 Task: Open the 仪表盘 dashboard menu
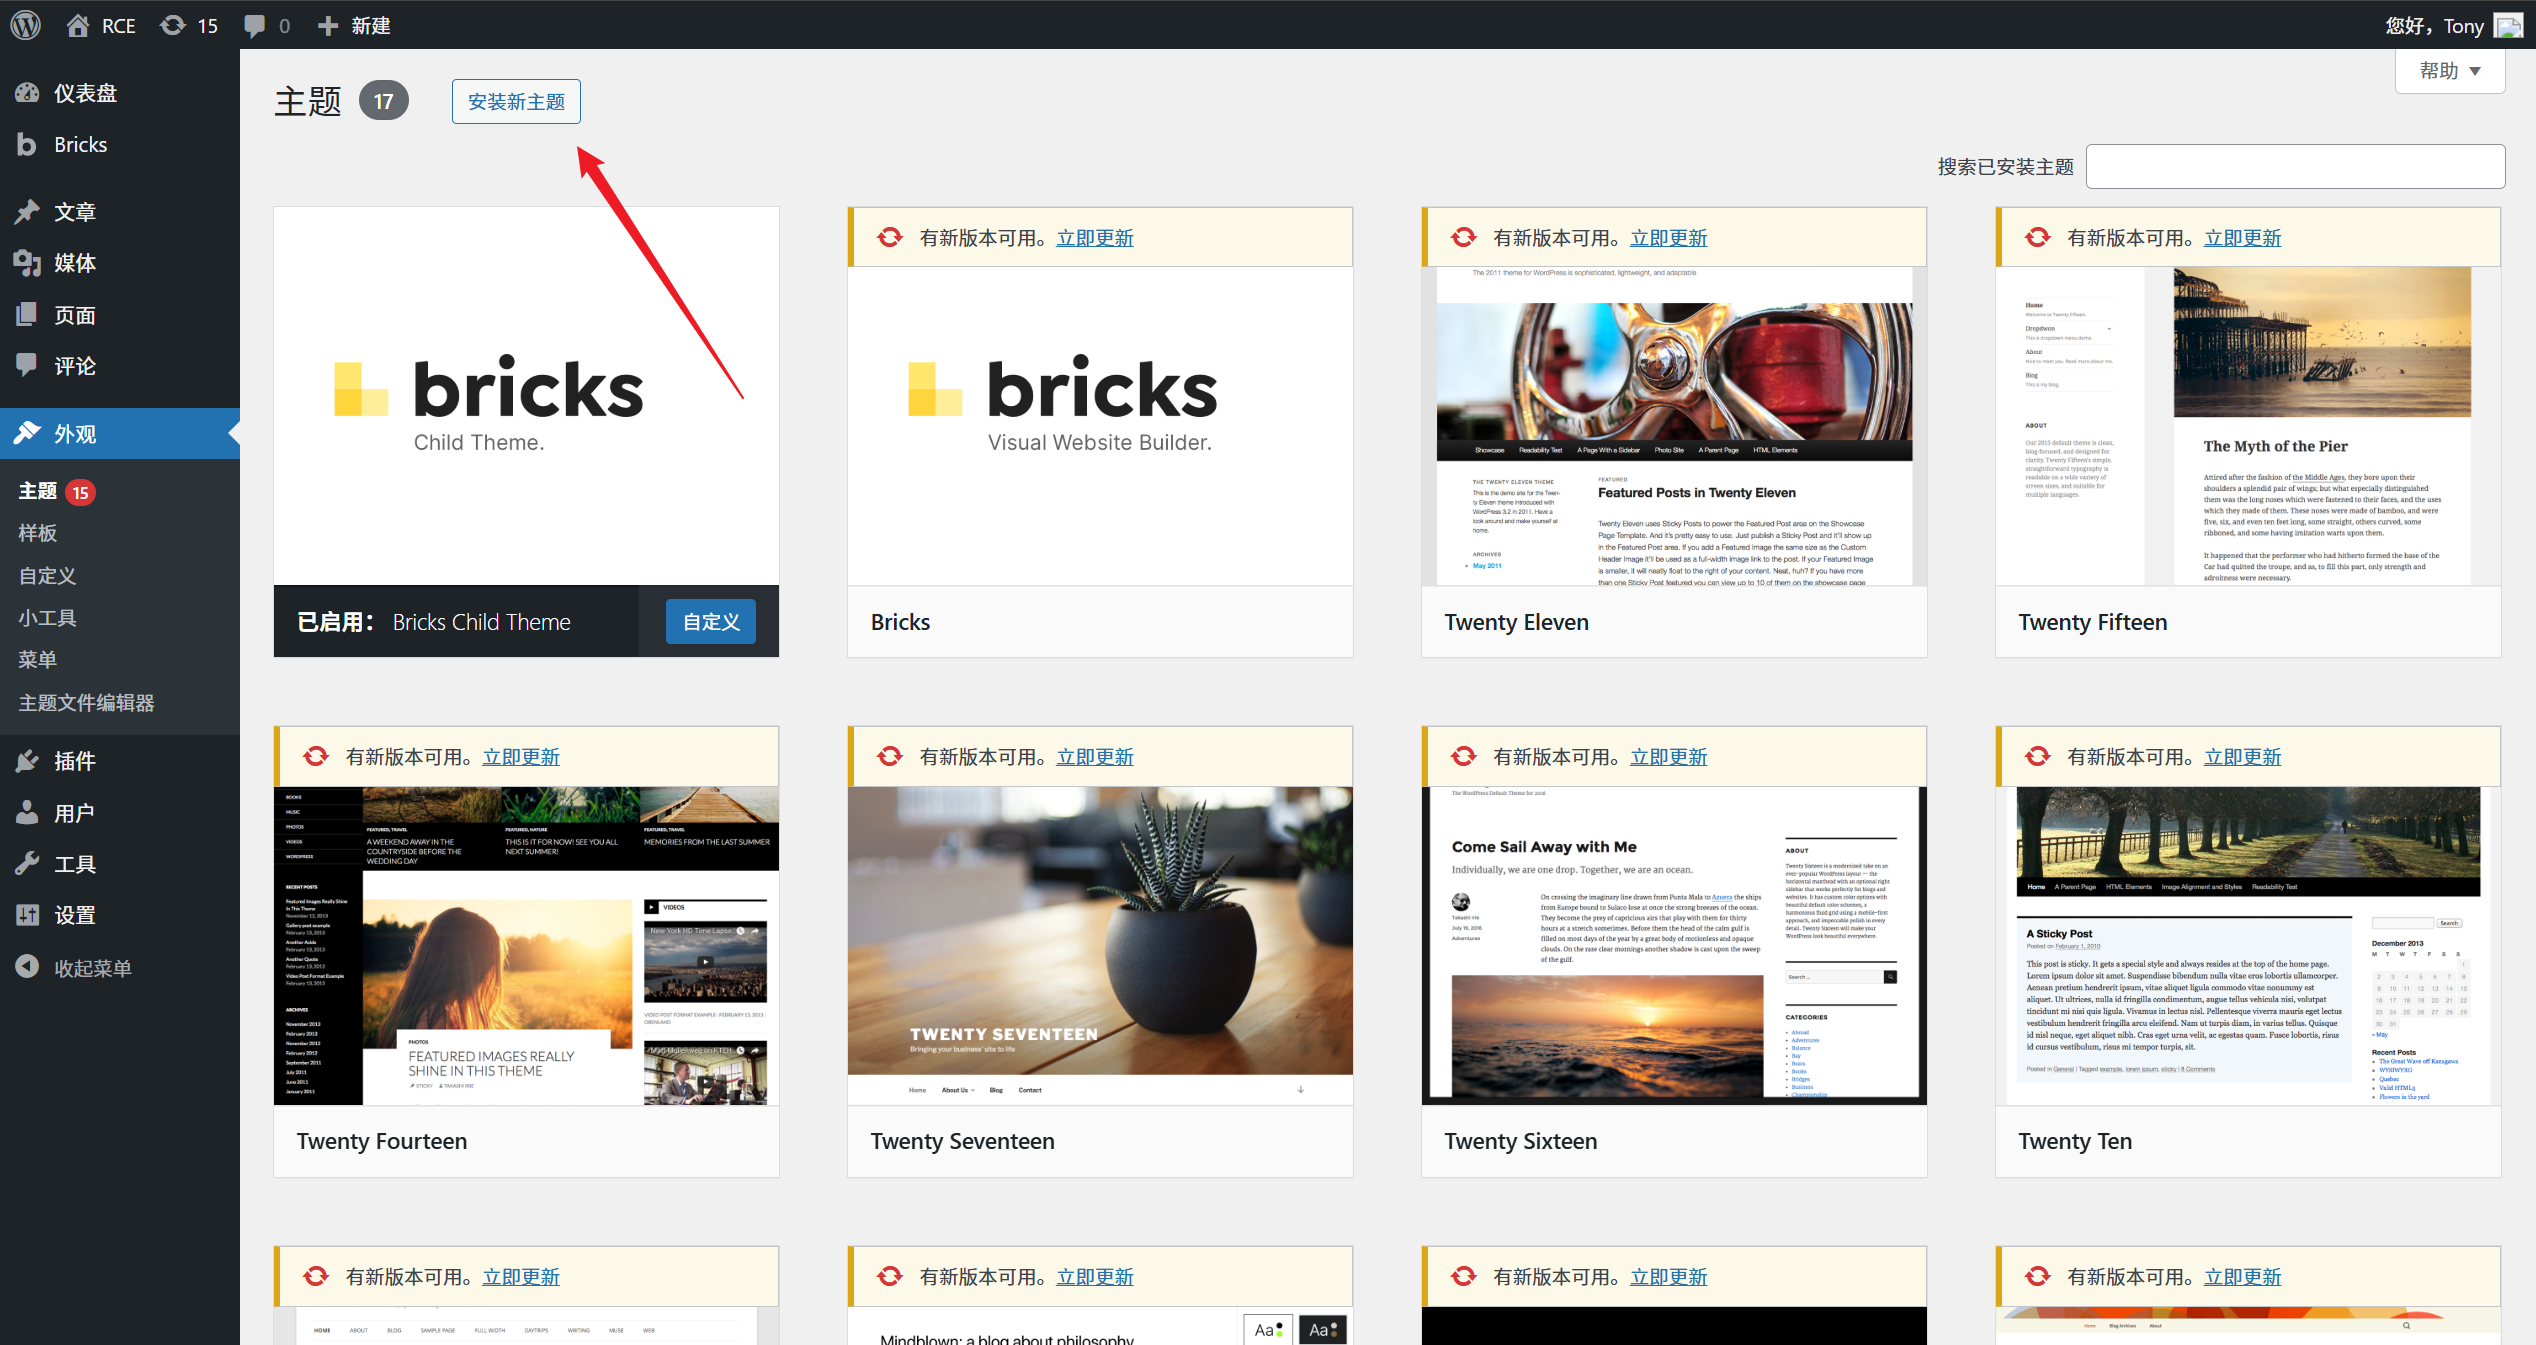pyautogui.click(x=85, y=93)
